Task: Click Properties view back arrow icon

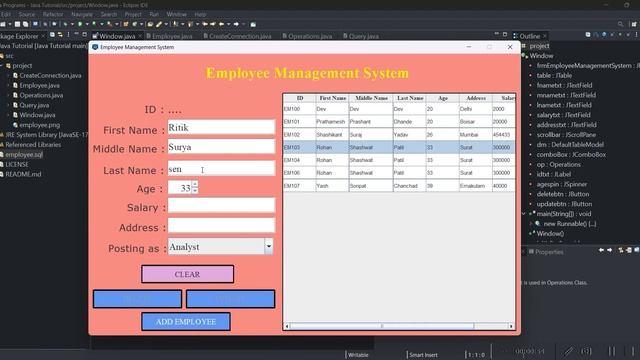Action: coord(601,250)
